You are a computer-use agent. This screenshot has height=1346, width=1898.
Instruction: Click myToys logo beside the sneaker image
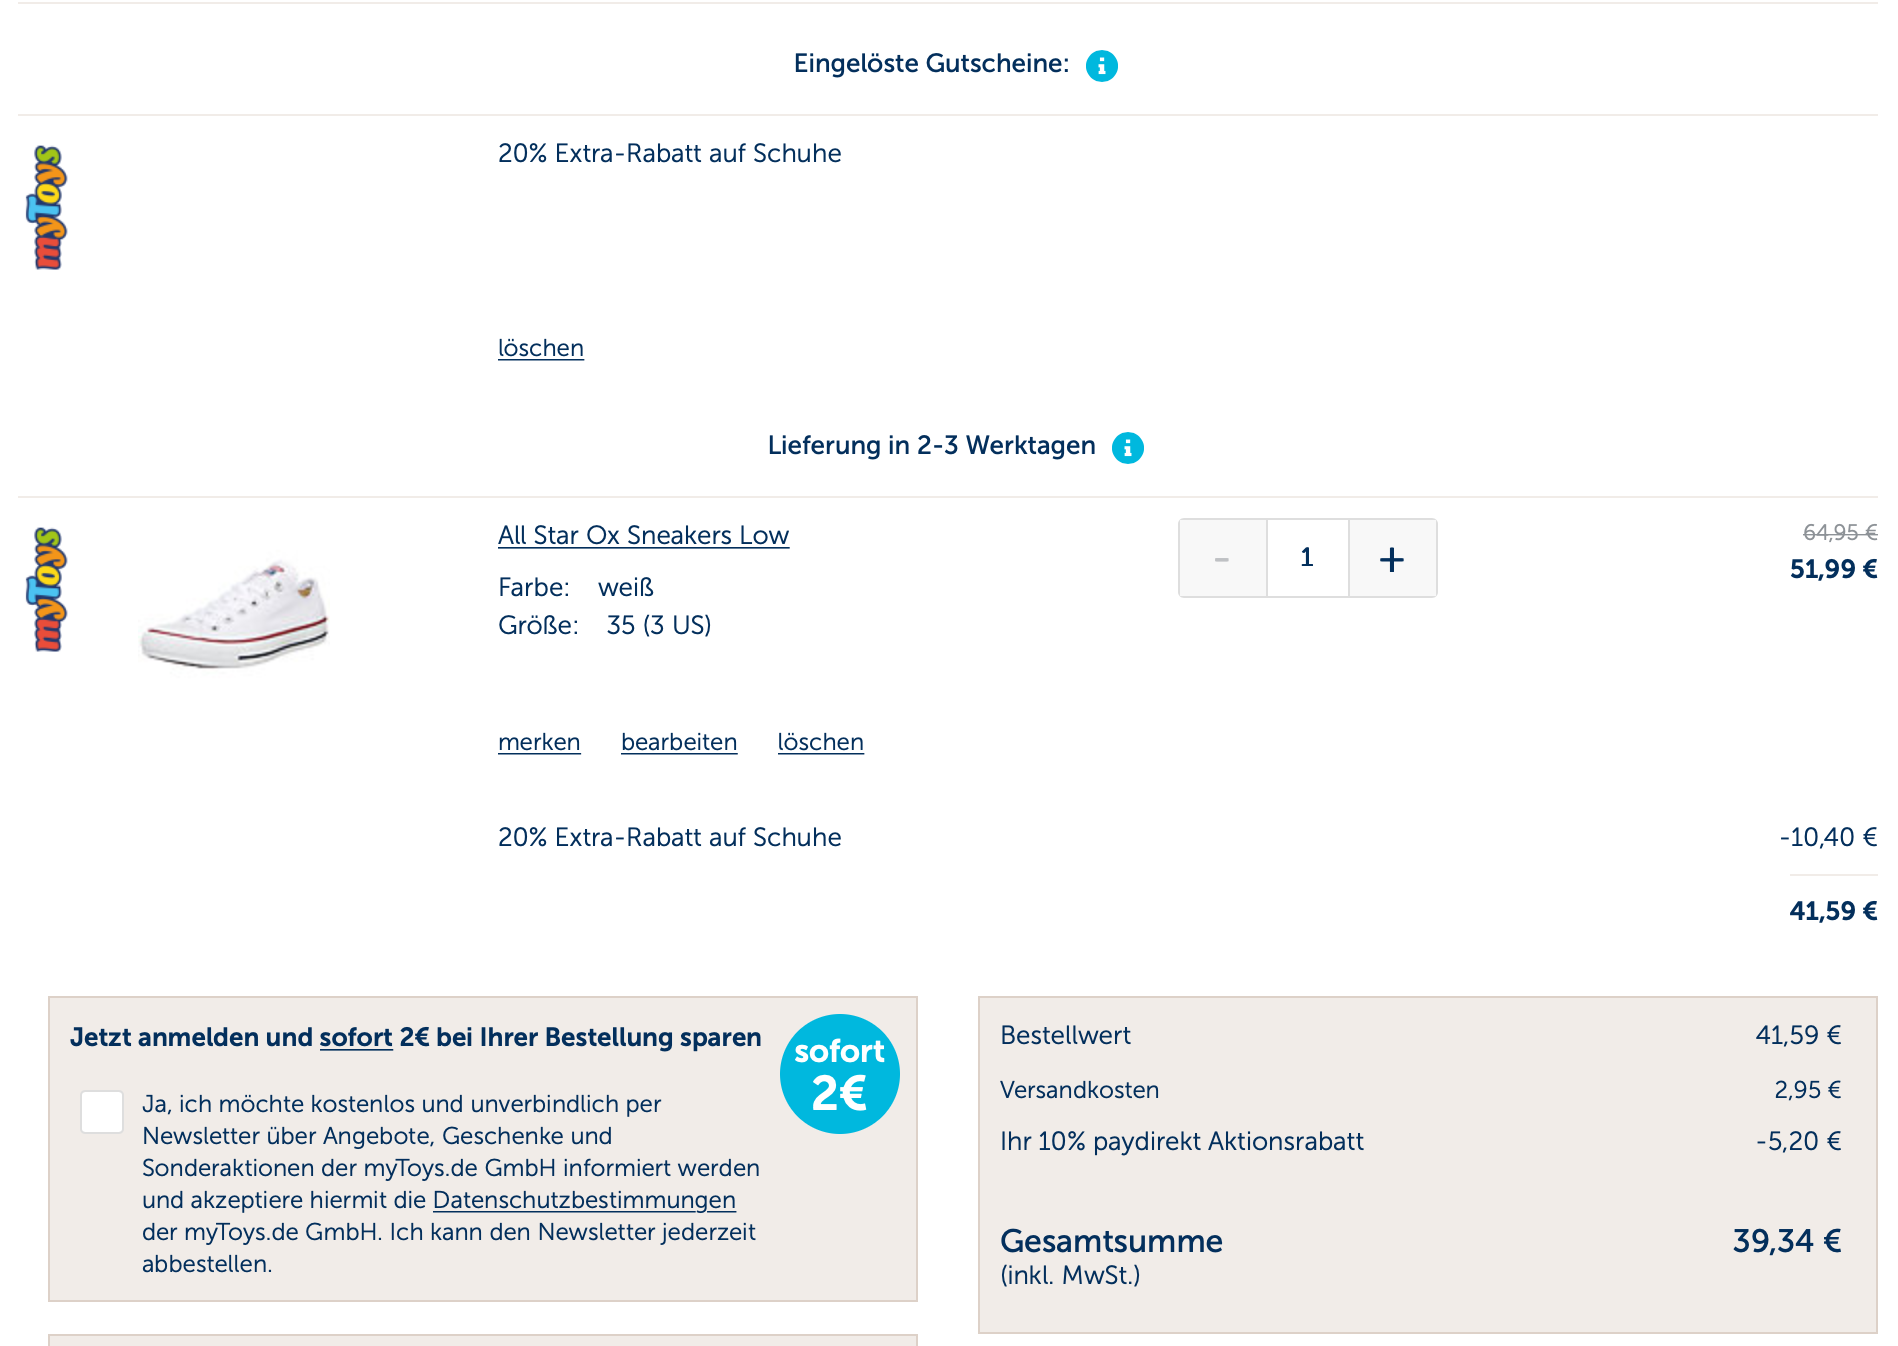point(48,590)
